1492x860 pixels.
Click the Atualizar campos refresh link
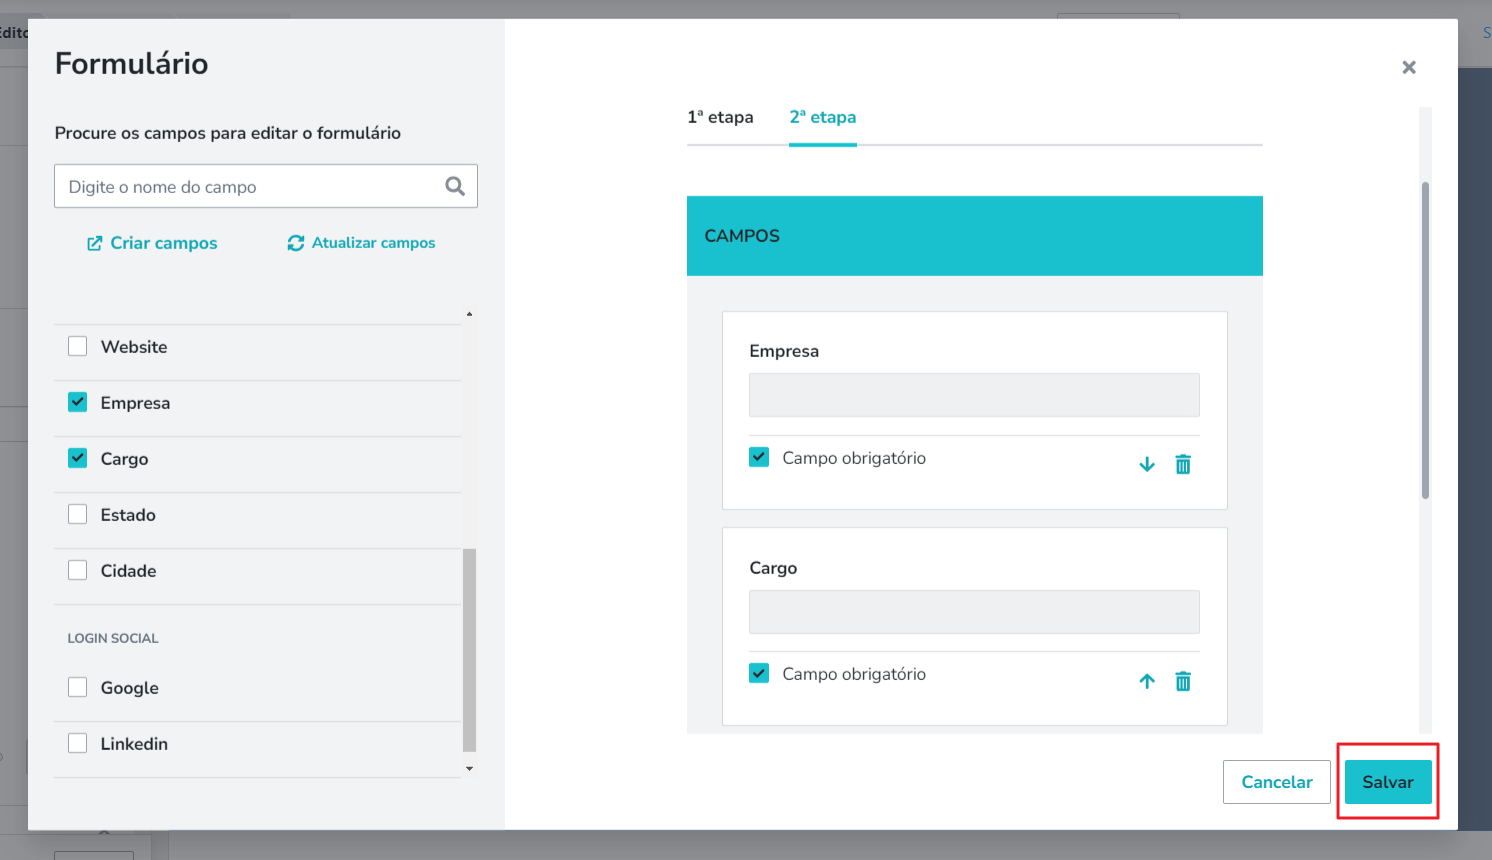(361, 243)
